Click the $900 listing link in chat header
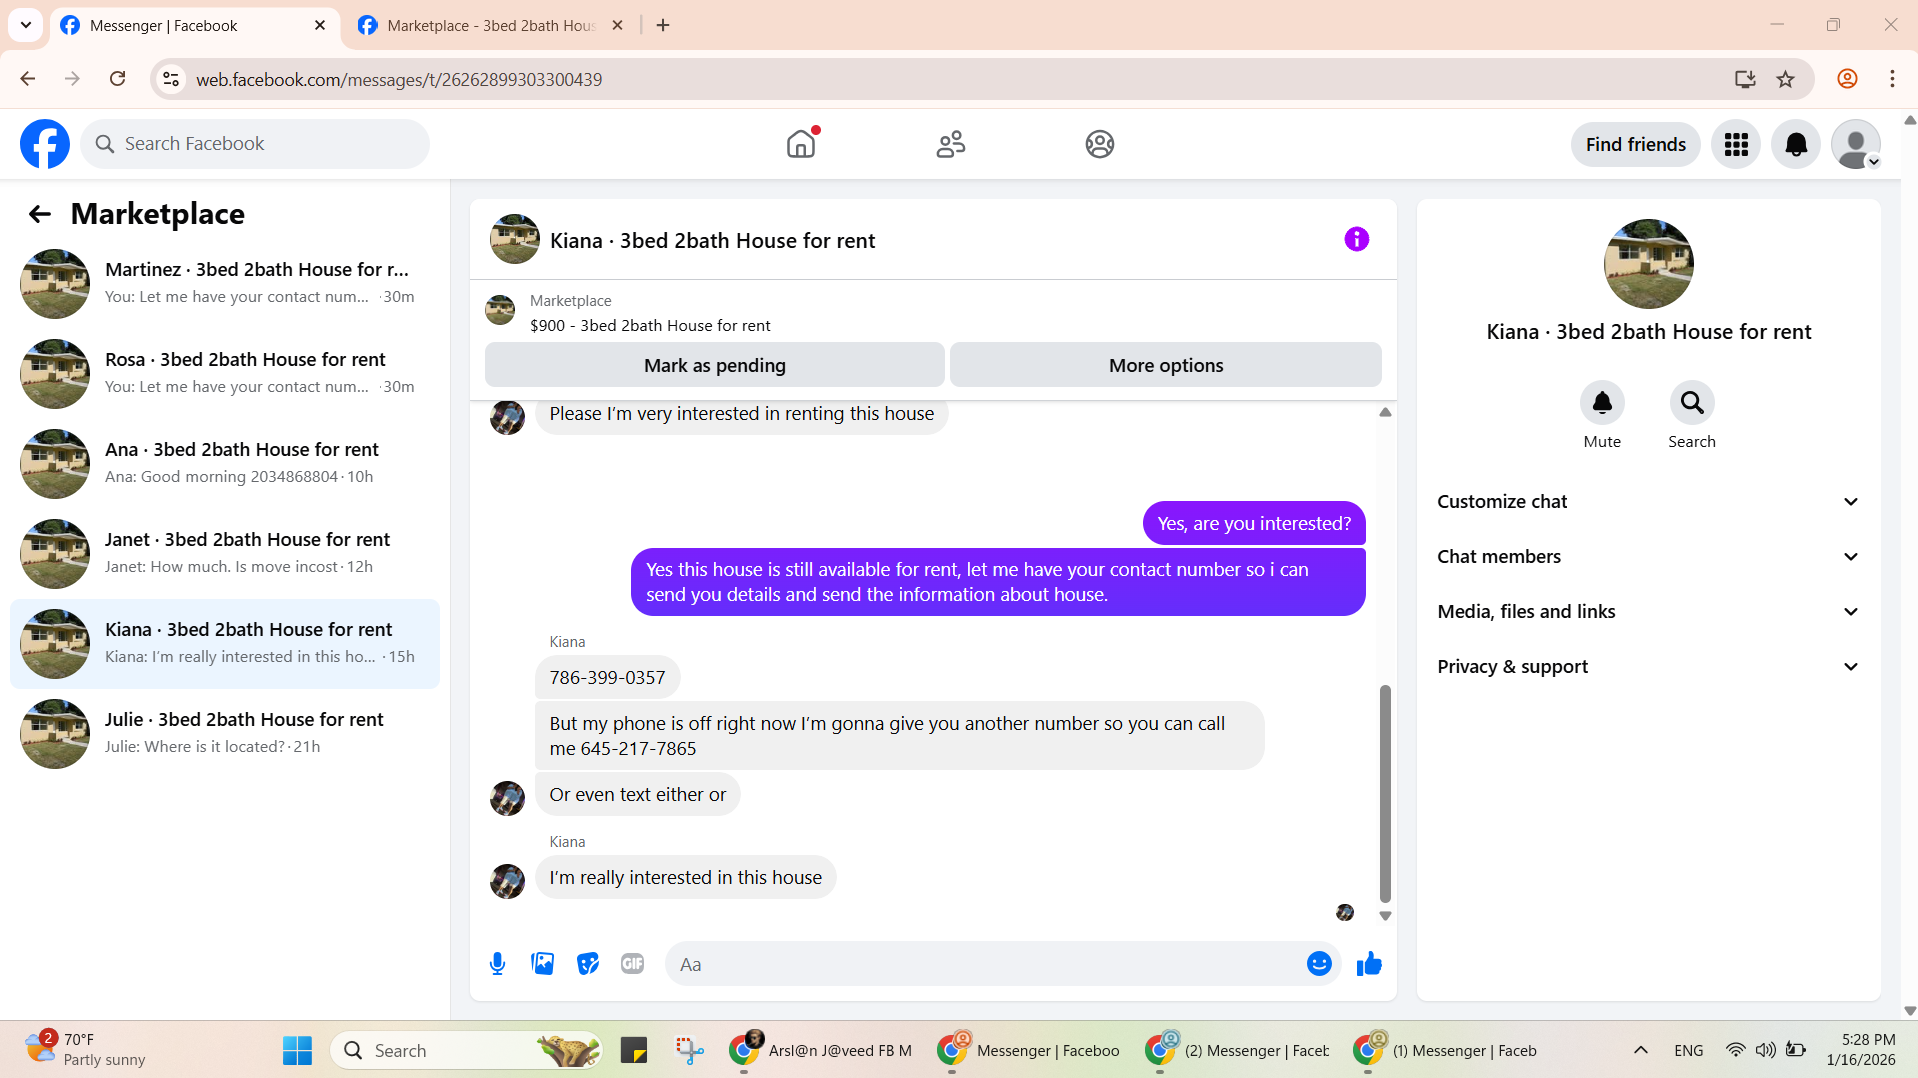The height and width of the screenshot is (1078, 1918). (650, 325)
